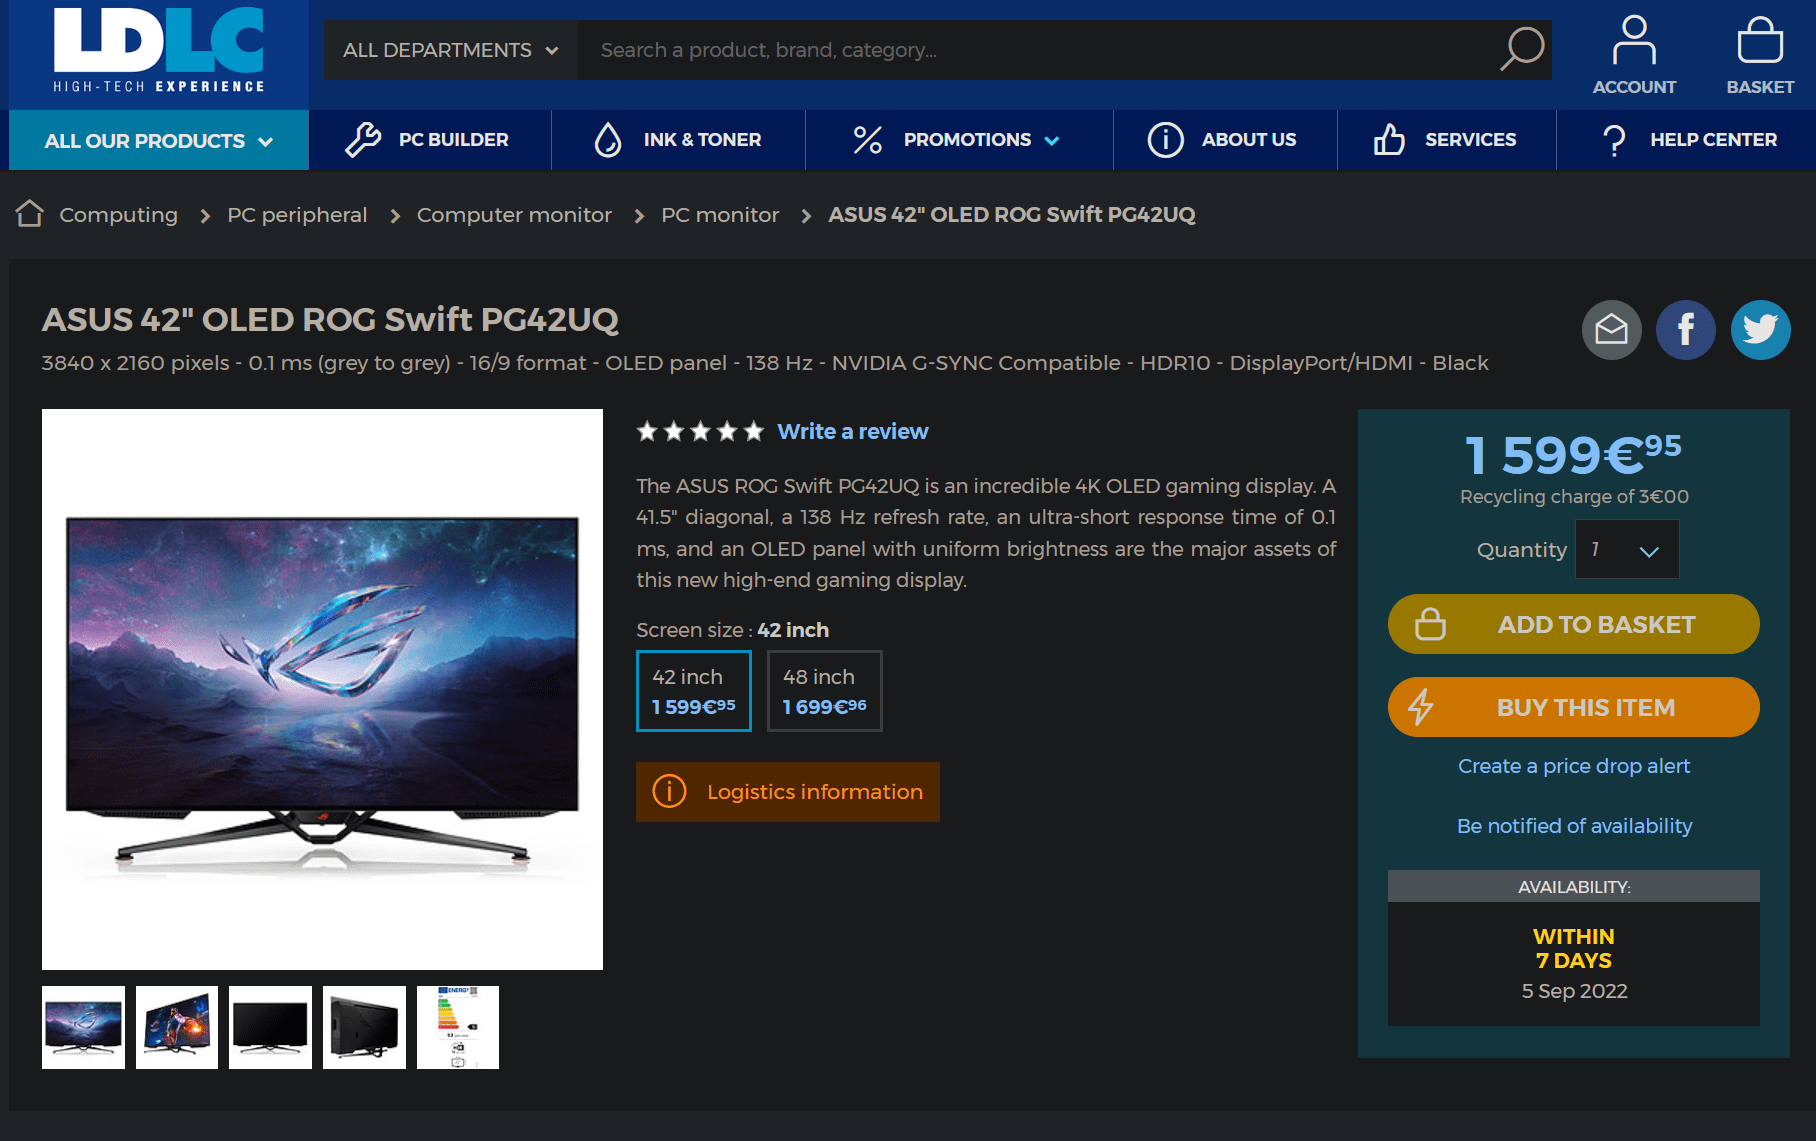Select the 48 inch screen size option

[824, 691]
